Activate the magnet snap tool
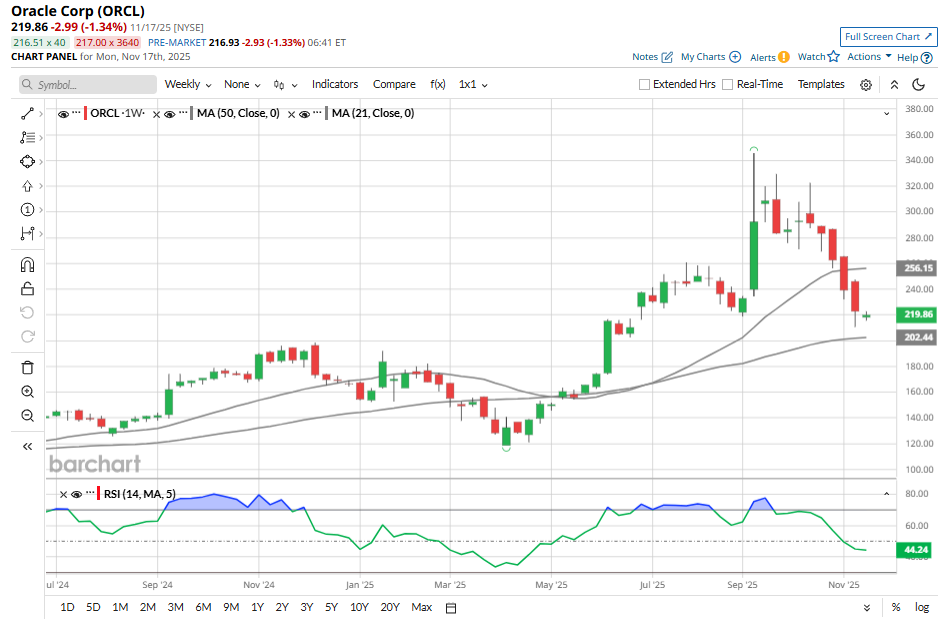The image size is (947, 620). click(27, 265)
